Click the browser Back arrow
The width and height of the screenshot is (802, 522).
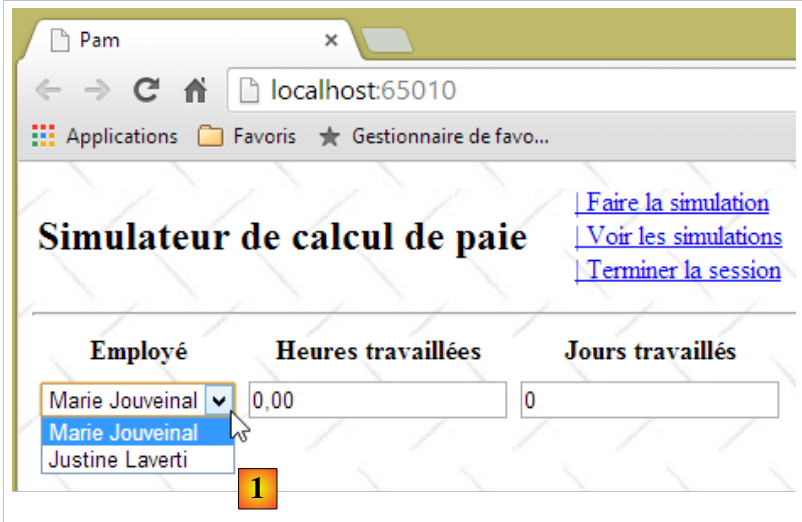click(47, 91)
